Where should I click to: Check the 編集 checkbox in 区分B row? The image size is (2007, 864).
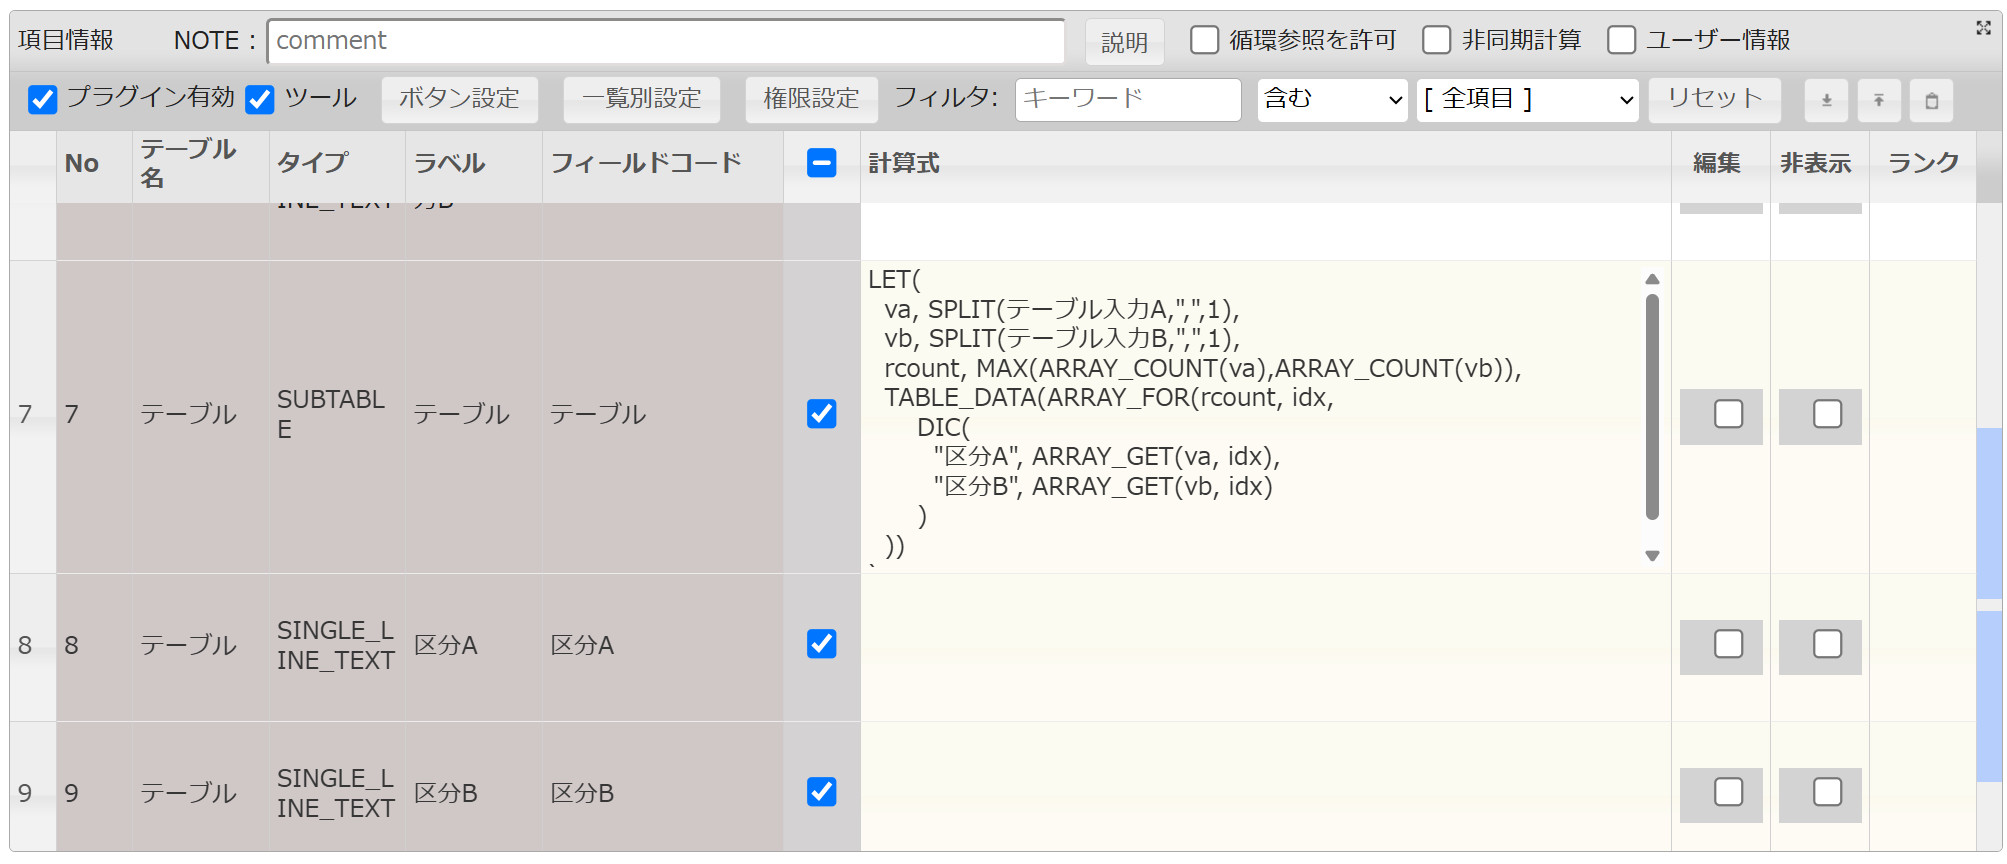pos(1728,792)
